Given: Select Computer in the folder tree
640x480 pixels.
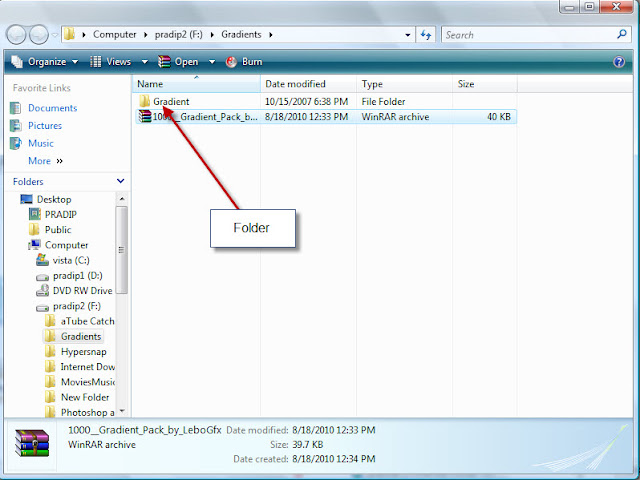Looking at the screenshot, I should click(x=67, y=245).
